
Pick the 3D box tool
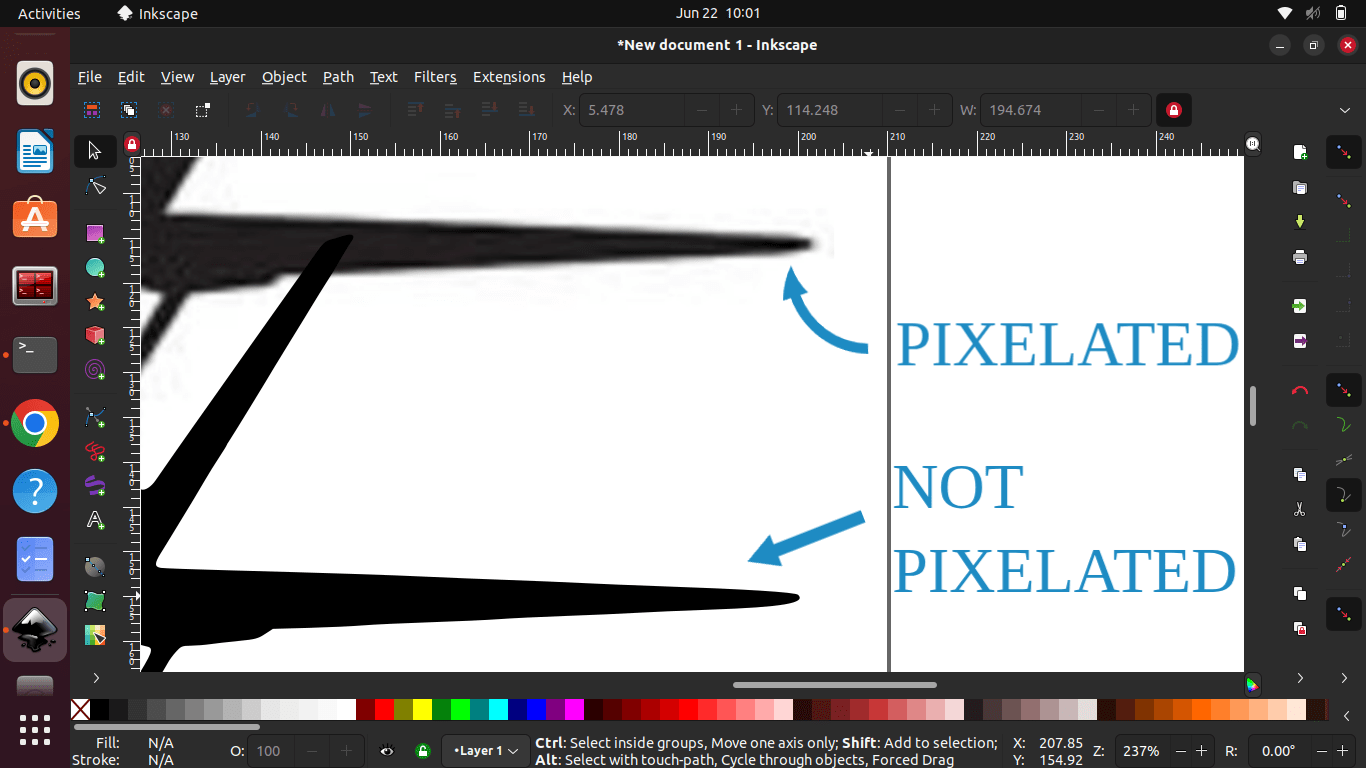click(95, 335)
